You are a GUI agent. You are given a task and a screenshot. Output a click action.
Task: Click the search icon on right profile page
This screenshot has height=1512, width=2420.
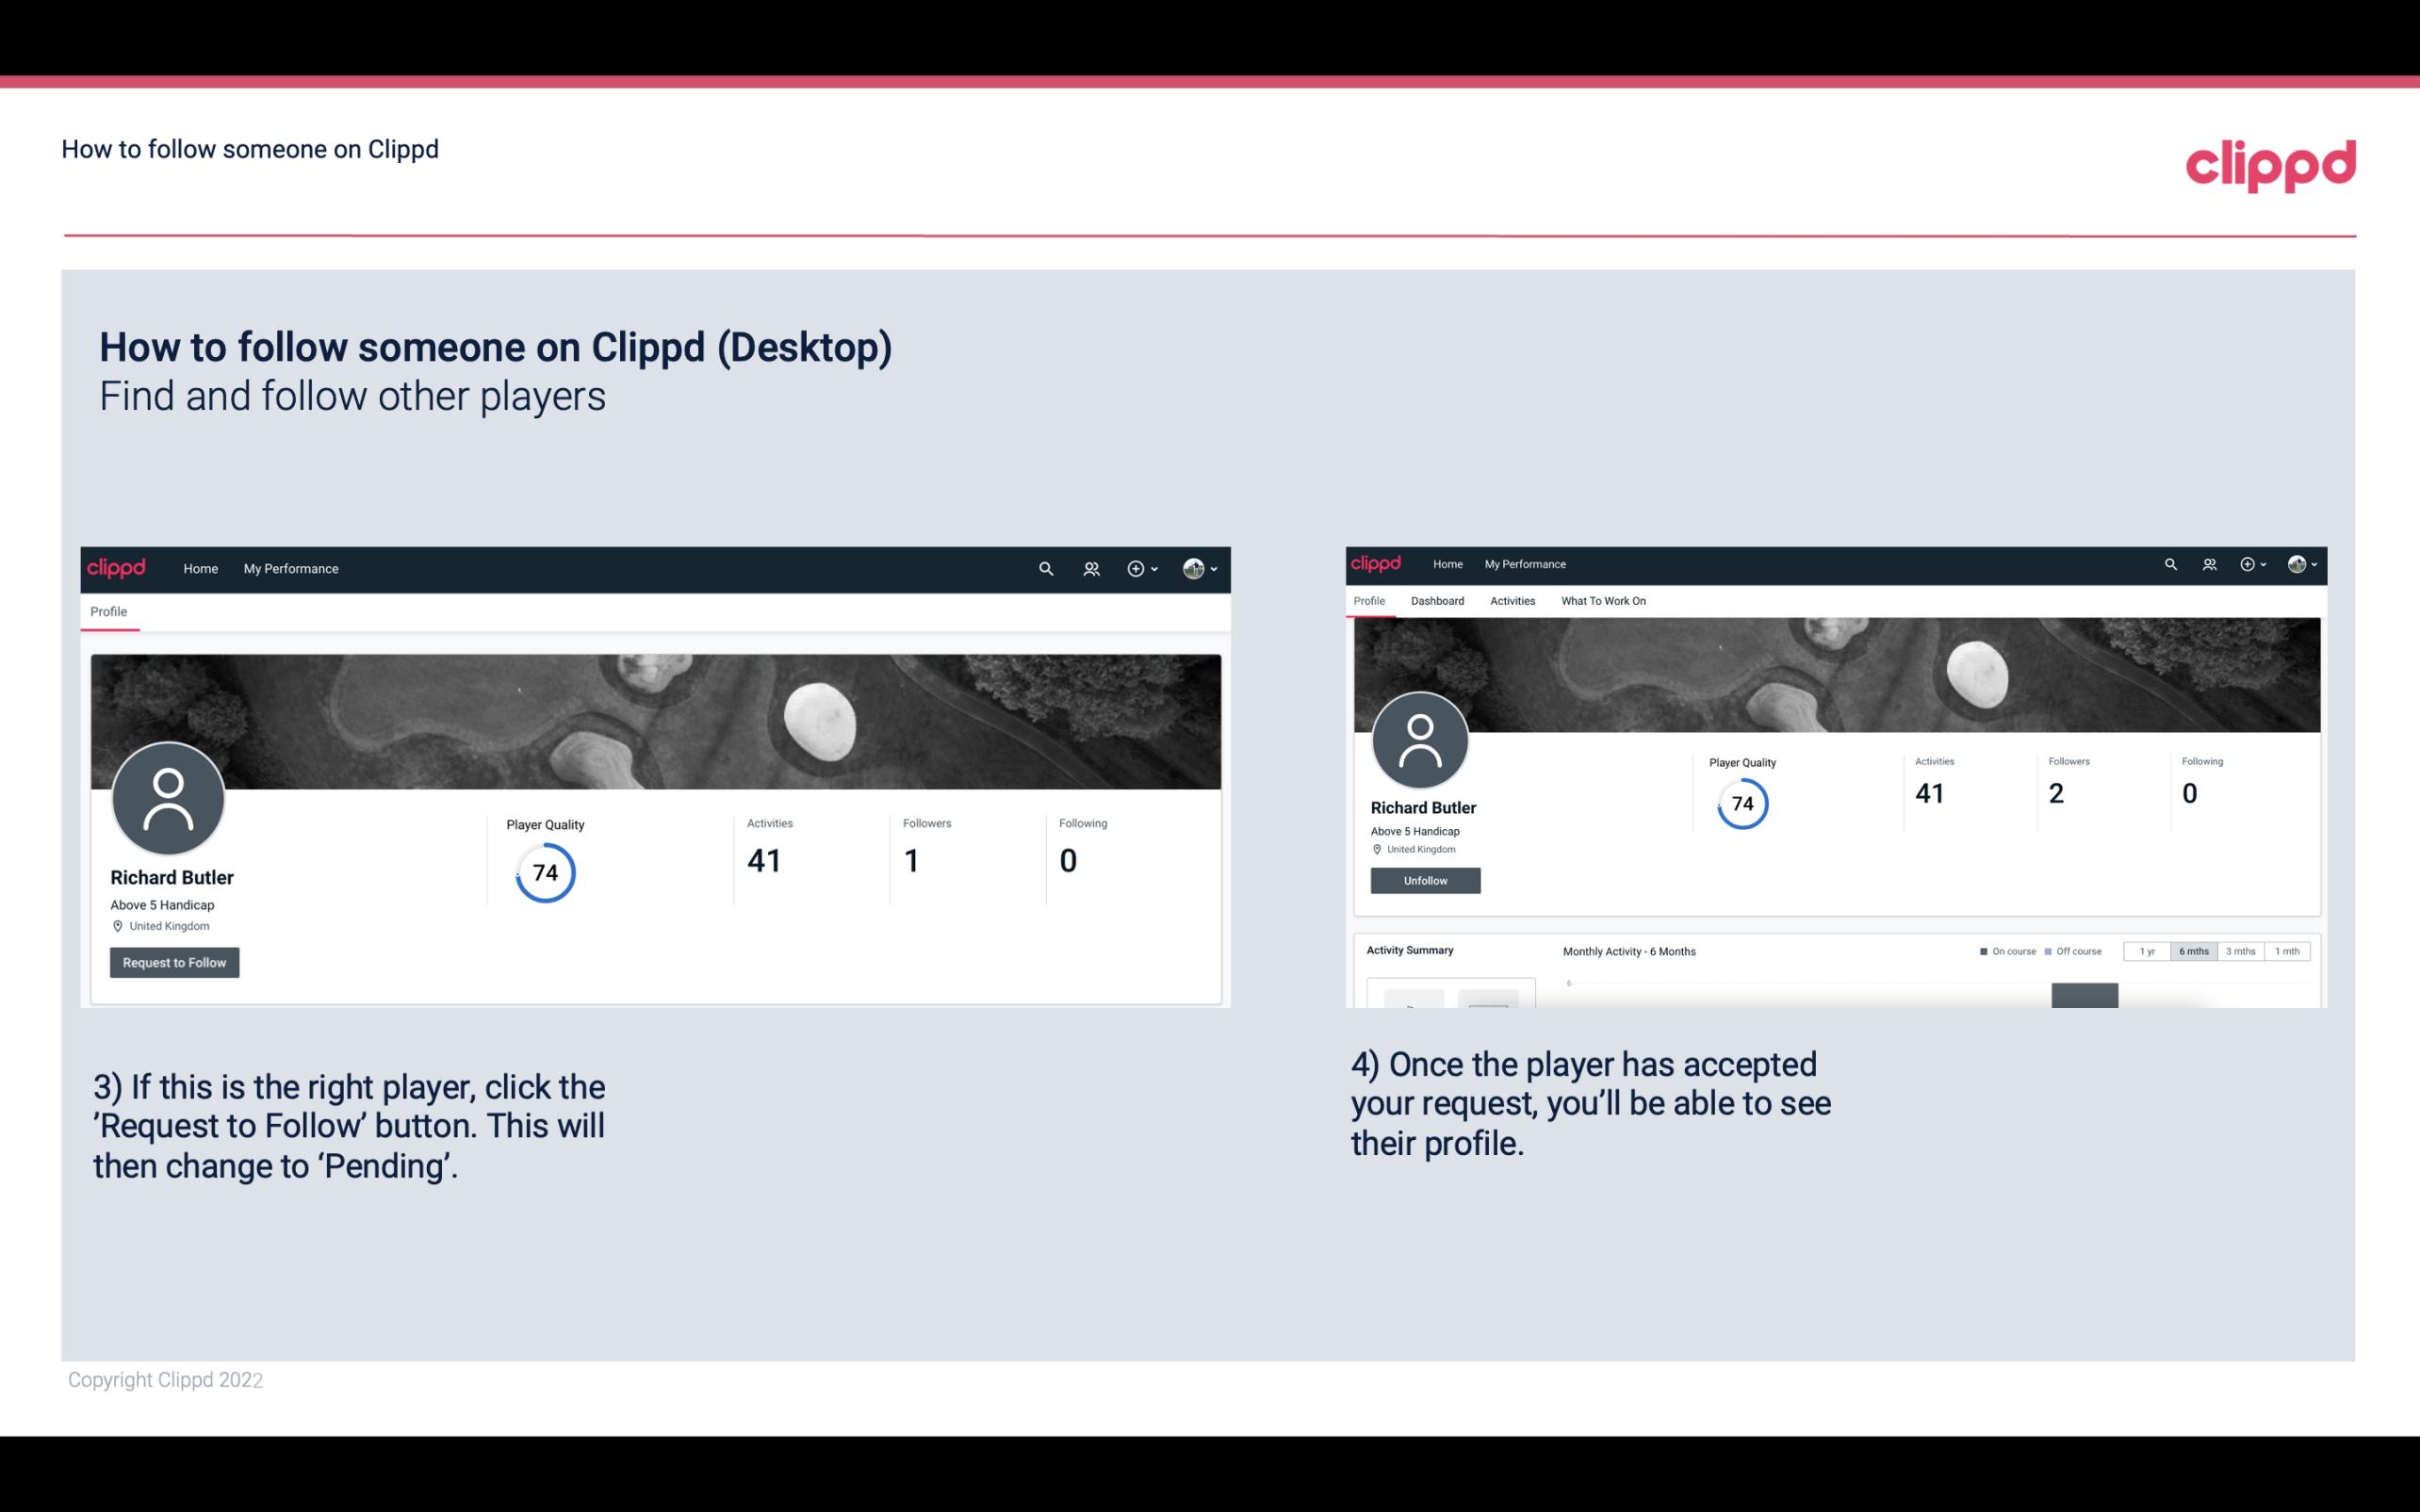click(2171, 564)
